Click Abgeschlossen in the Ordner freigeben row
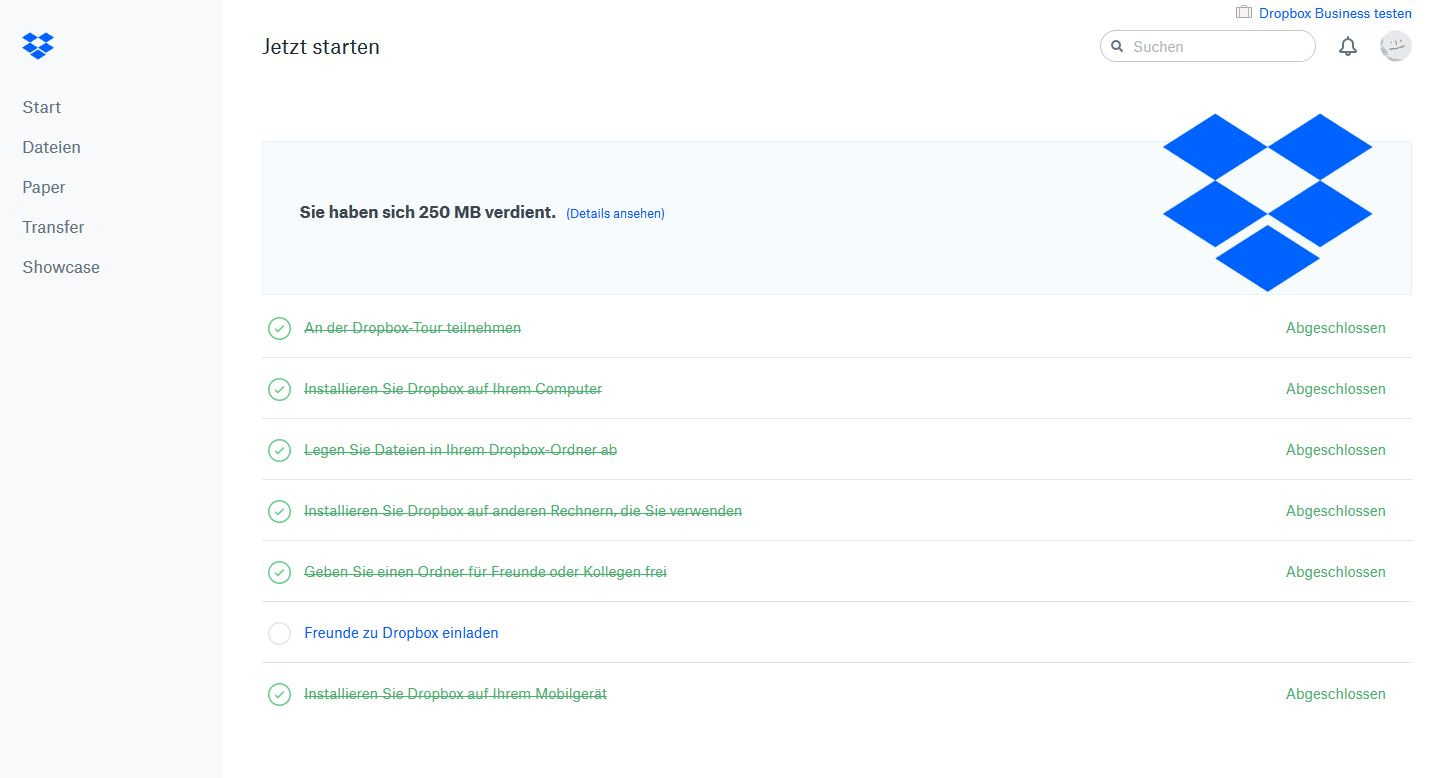1436x778 pixels. click(1336, 572)
